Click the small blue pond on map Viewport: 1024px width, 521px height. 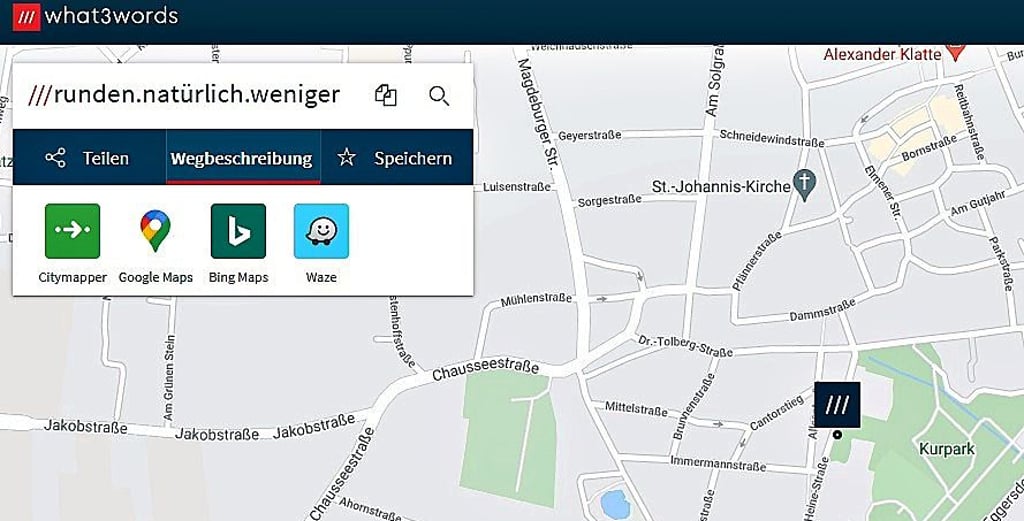point(615,505)
